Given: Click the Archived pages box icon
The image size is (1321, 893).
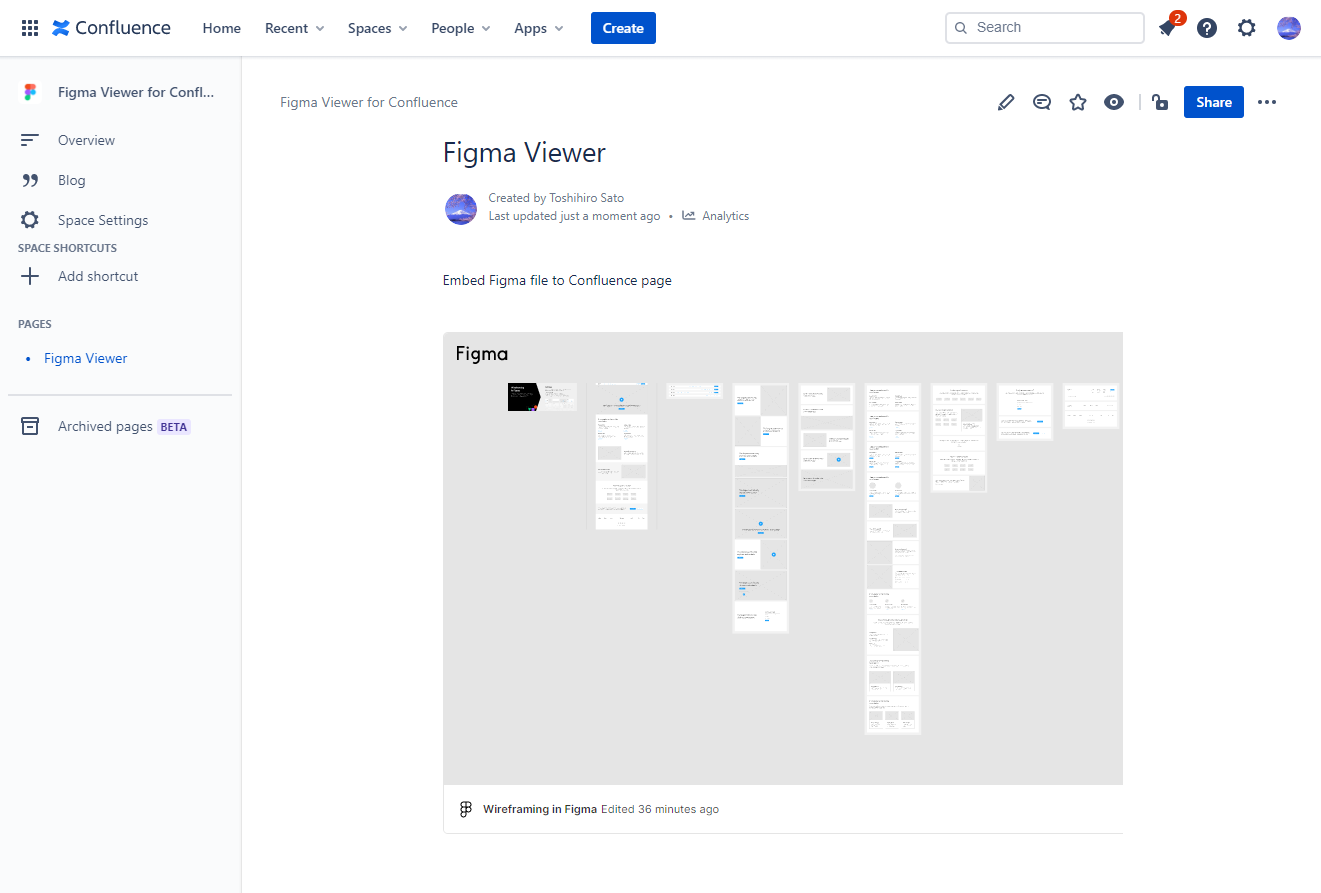Looking at the screenshot, I should tap(30, 426).
